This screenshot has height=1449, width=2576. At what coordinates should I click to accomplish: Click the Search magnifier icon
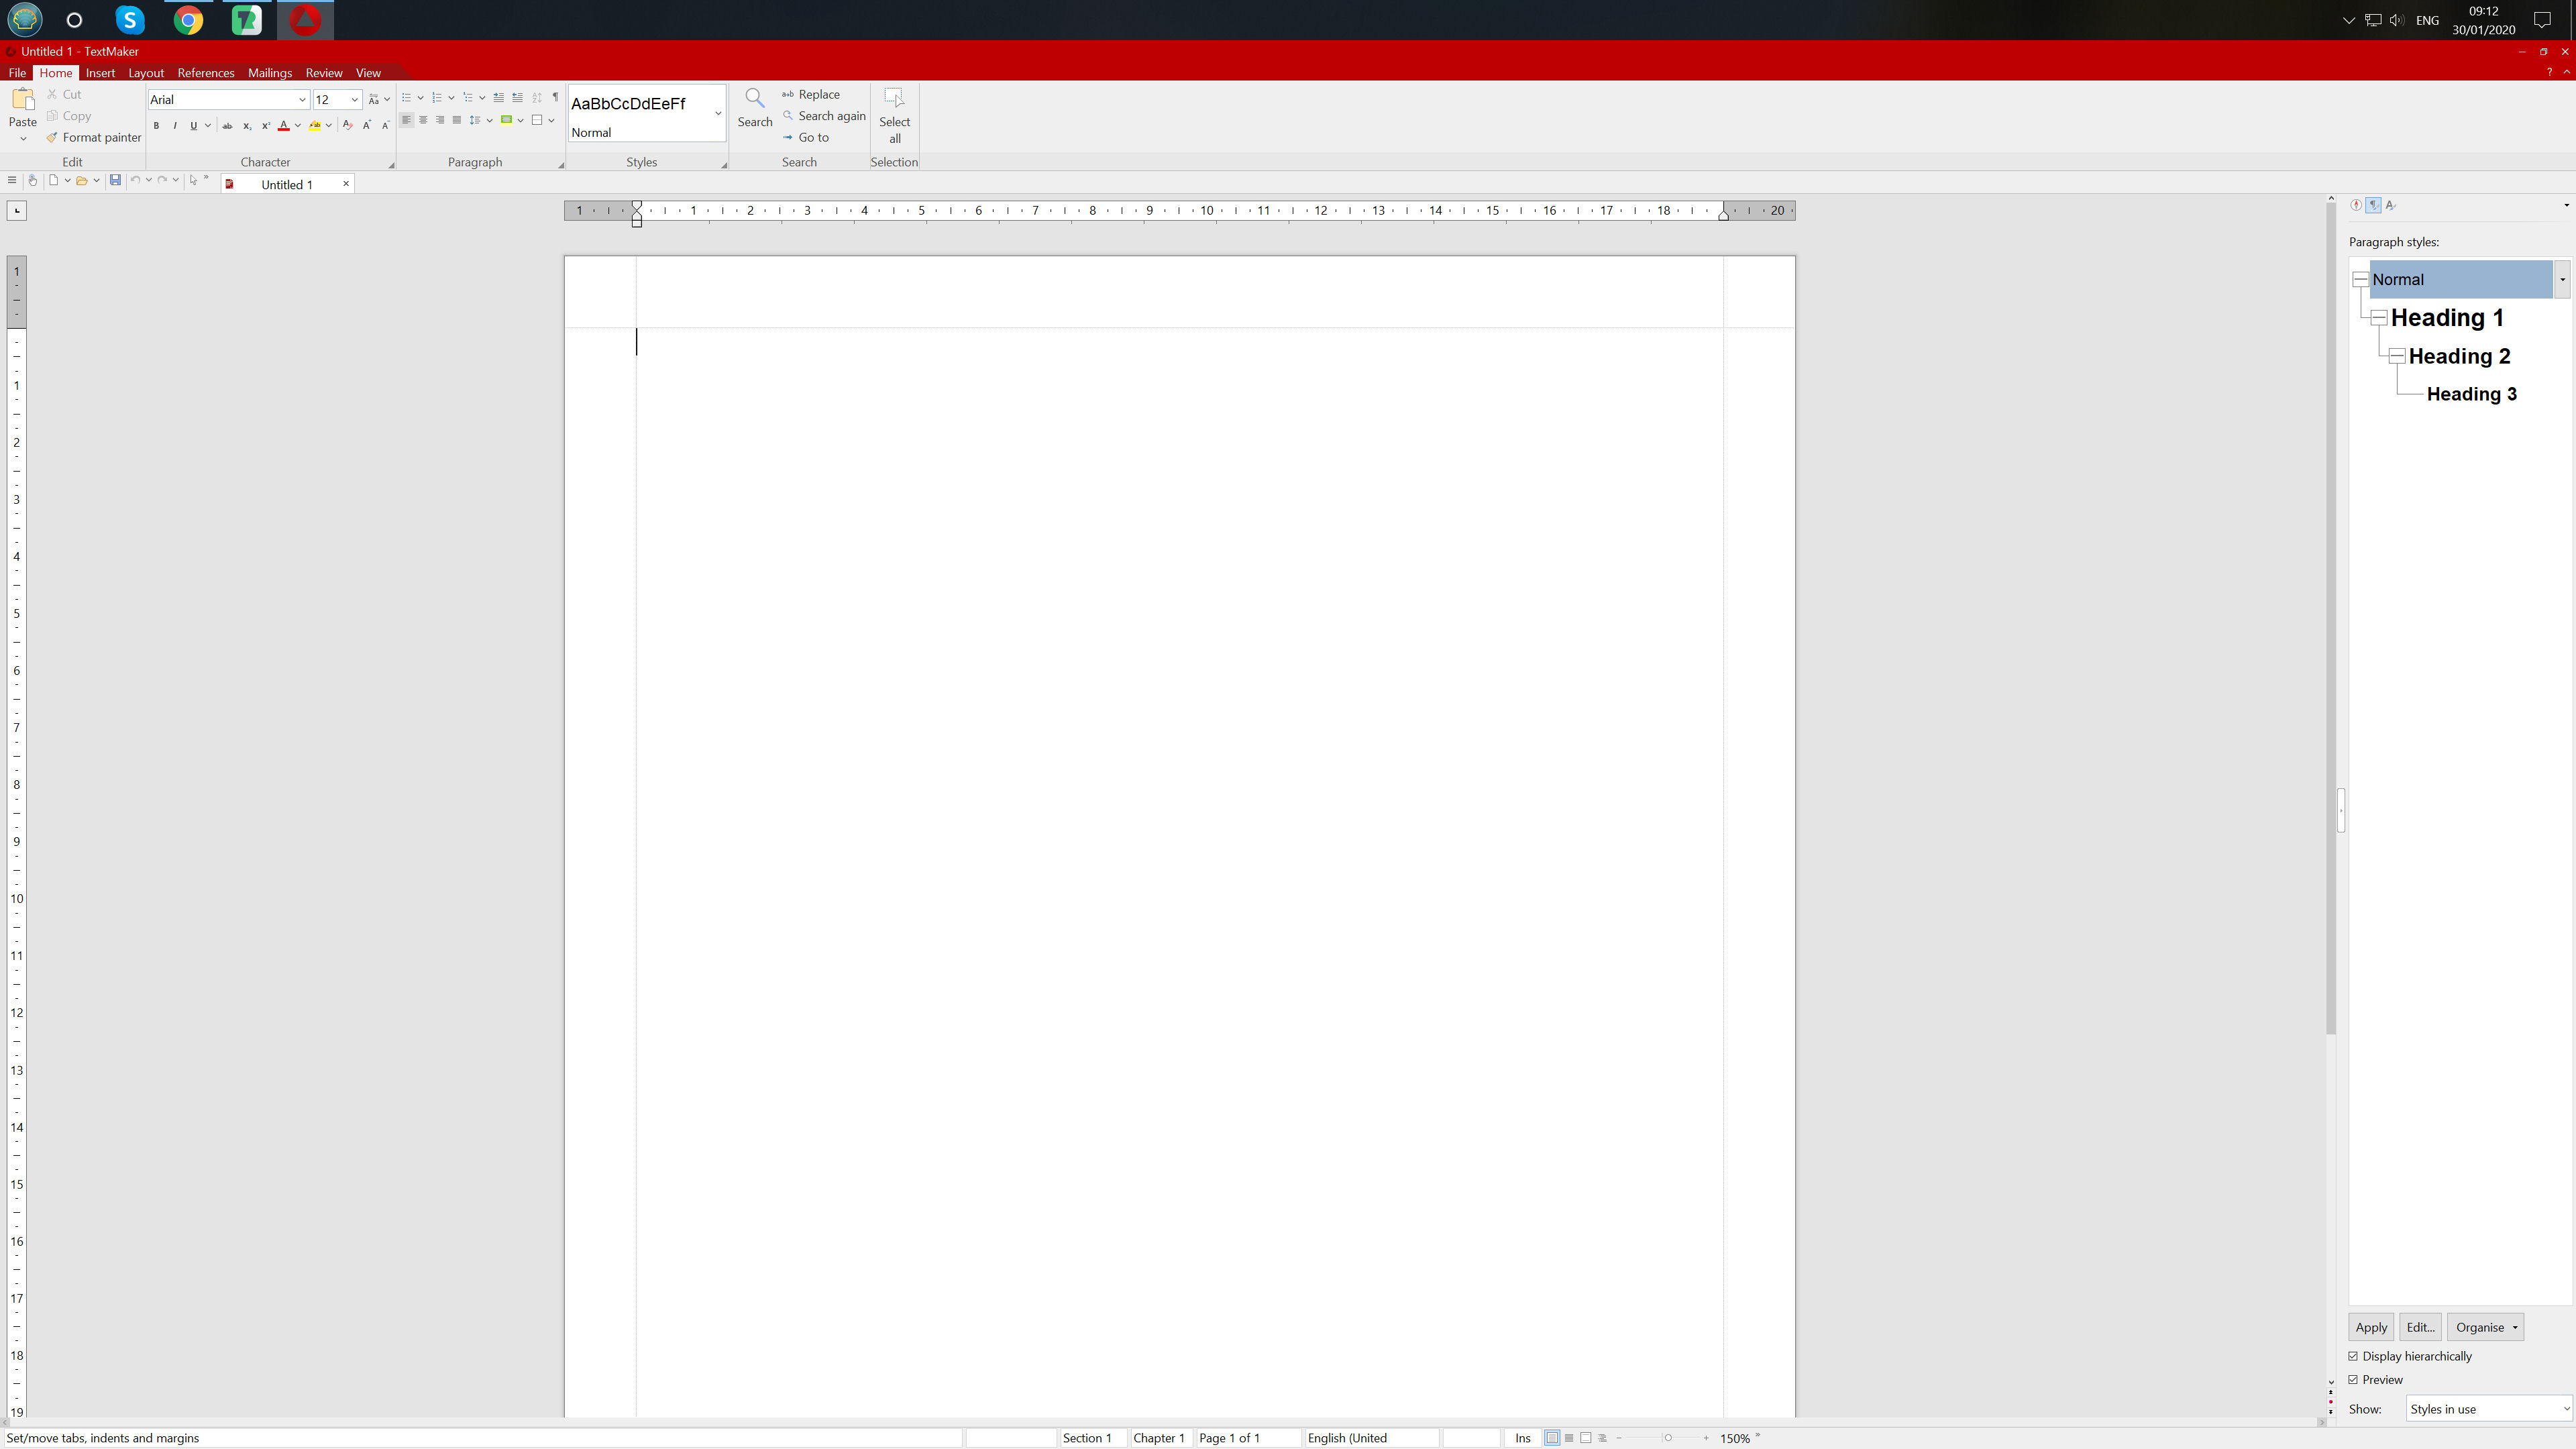(x=754, y=98)
